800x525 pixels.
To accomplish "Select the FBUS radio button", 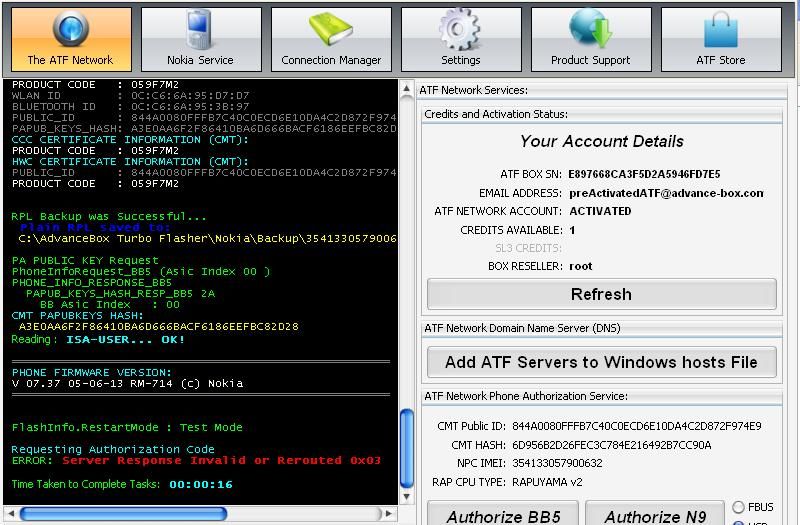I will [x=739, y=508].
